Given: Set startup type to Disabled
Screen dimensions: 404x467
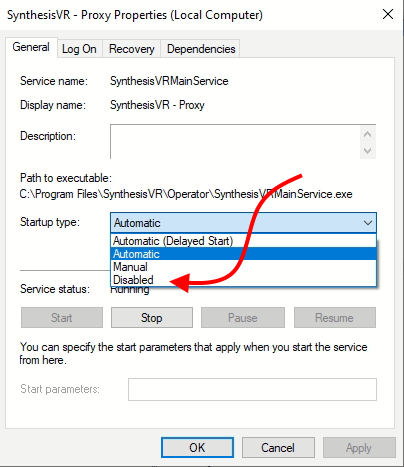Looking at the screenshot, I should (243, 279).
